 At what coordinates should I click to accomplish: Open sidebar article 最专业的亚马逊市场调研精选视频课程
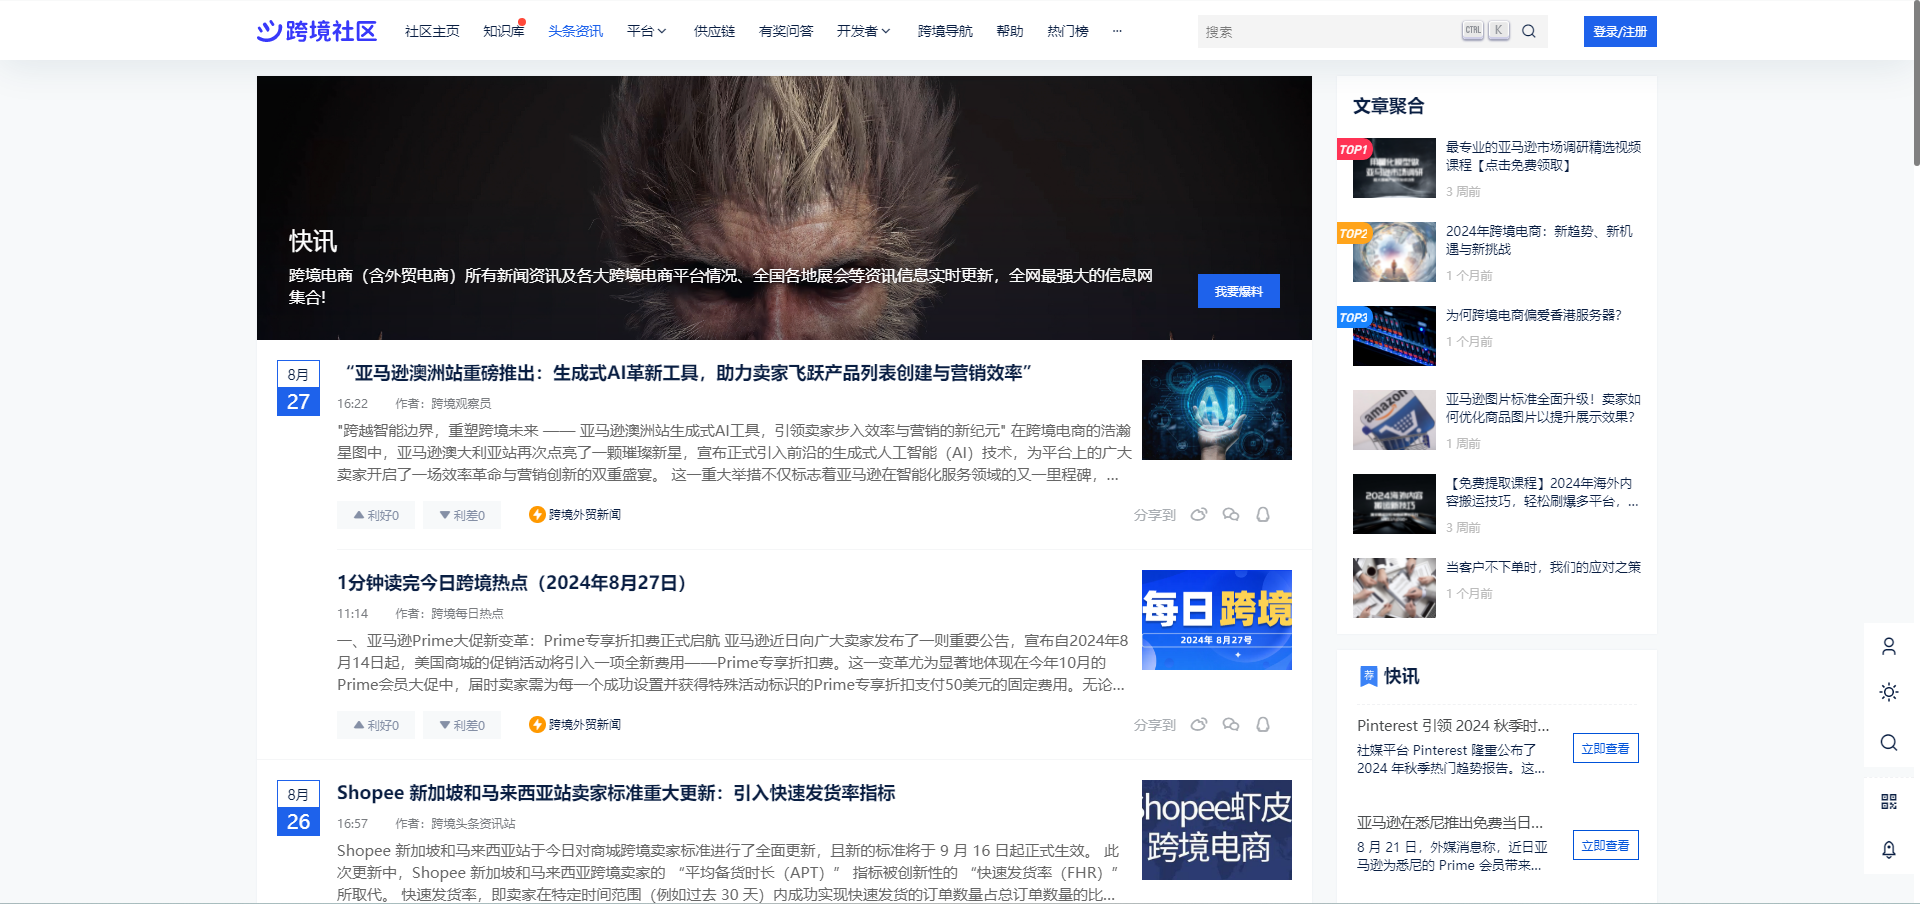[x=1543, y=156]
